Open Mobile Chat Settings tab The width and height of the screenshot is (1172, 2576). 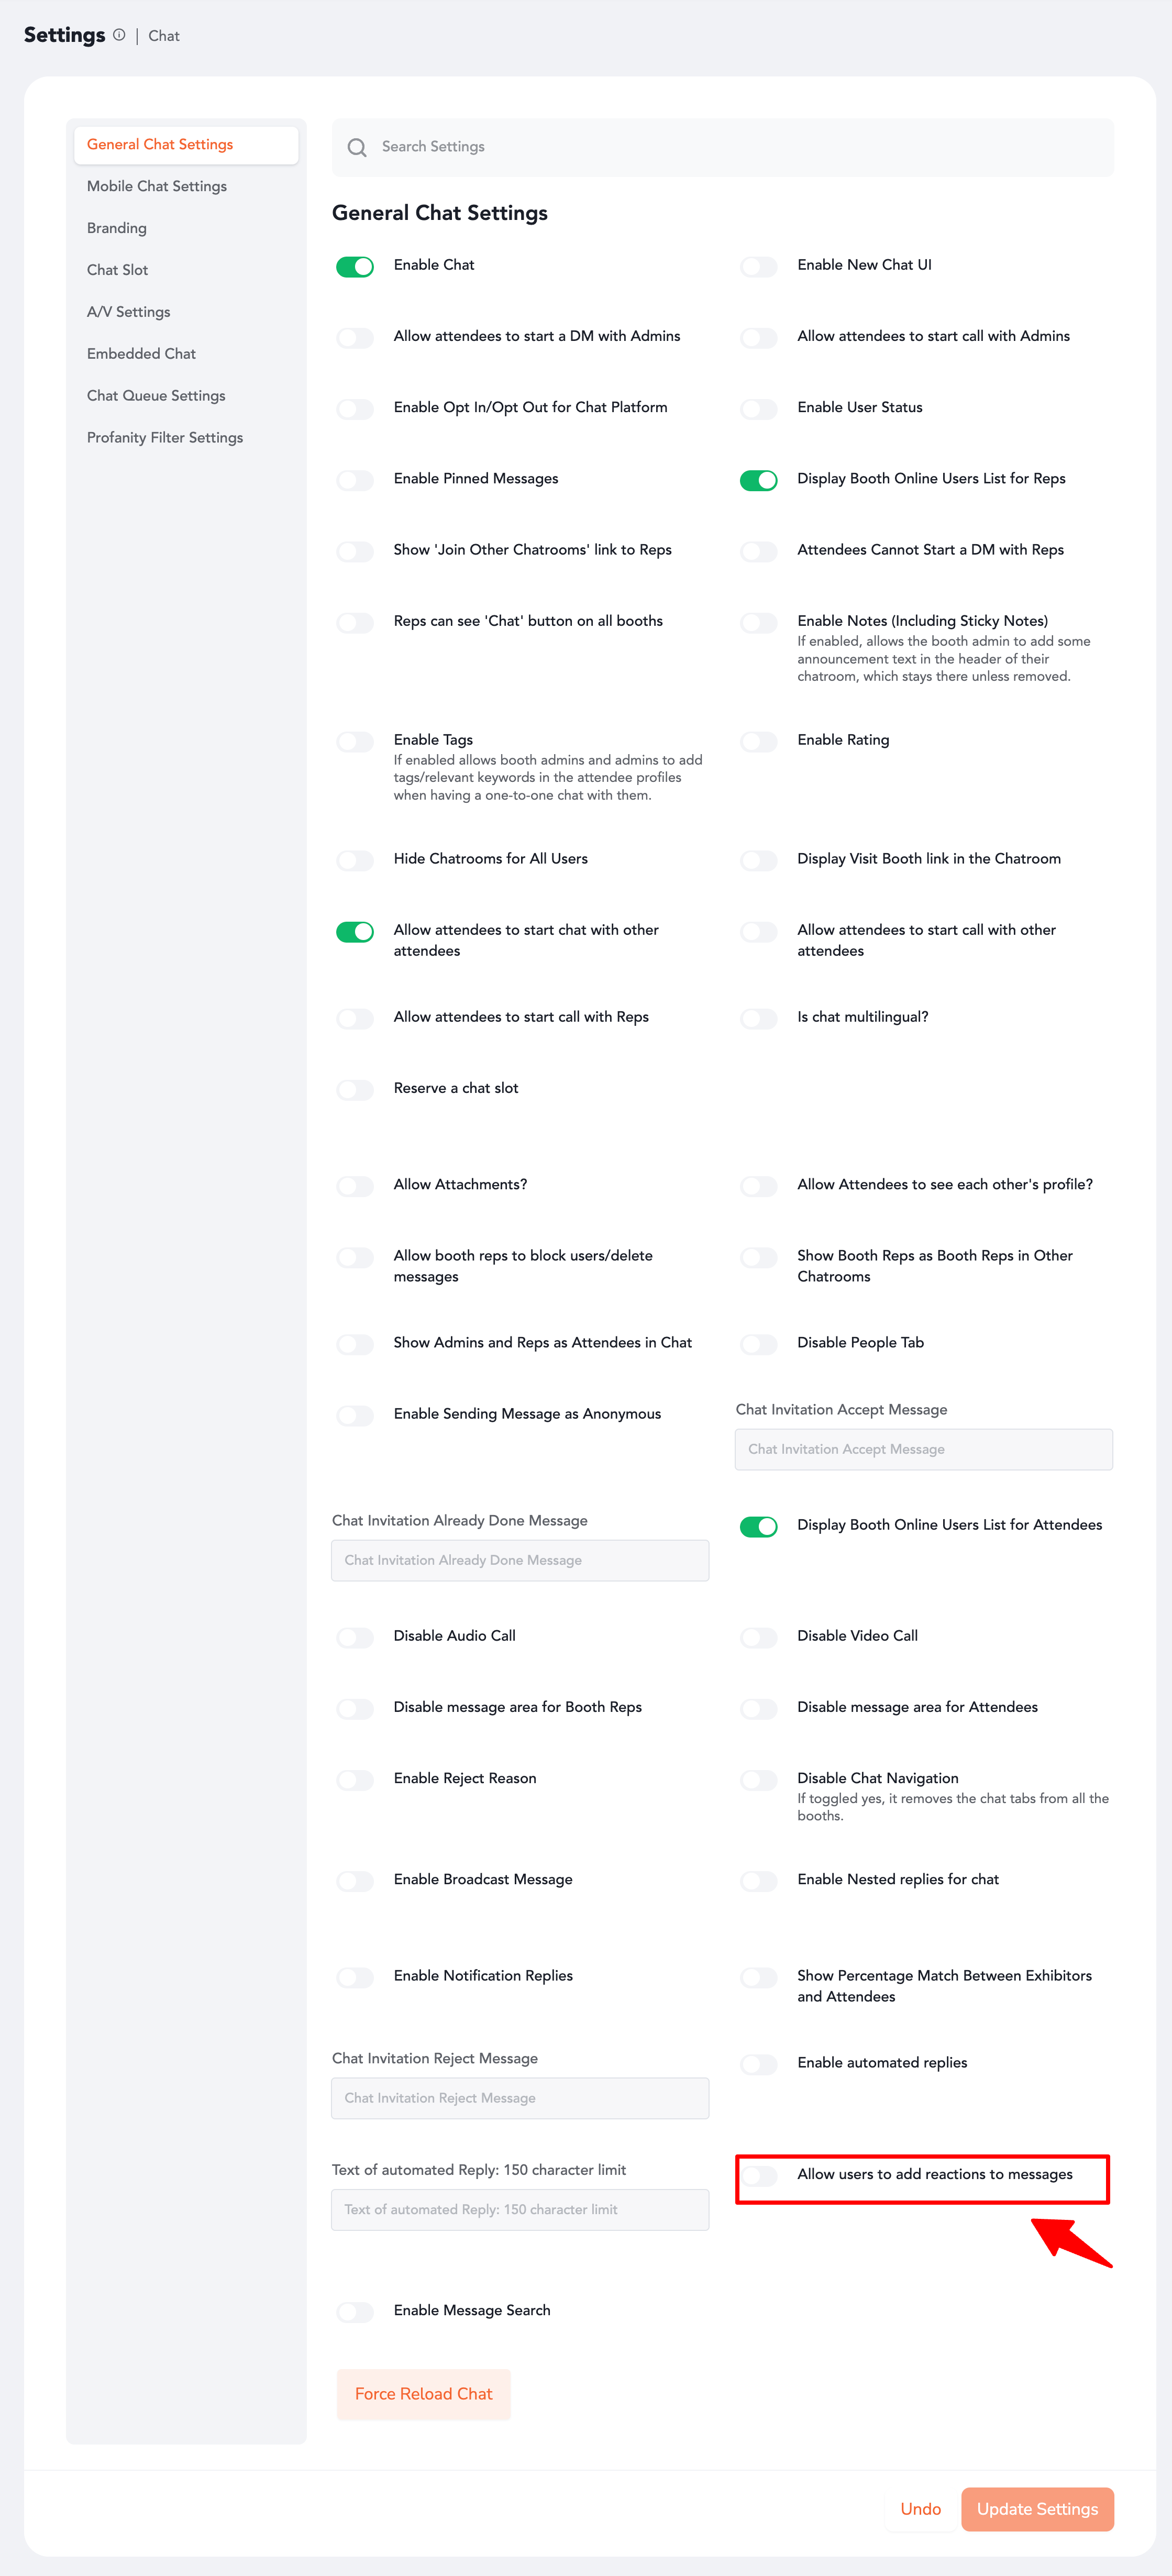coord(157,186)
